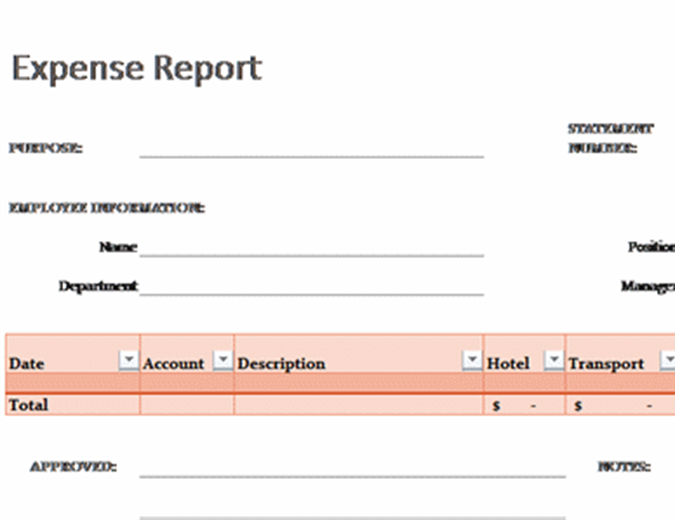Open the Description column filter dropdown
Screen dimensions: 675x520
471,360
